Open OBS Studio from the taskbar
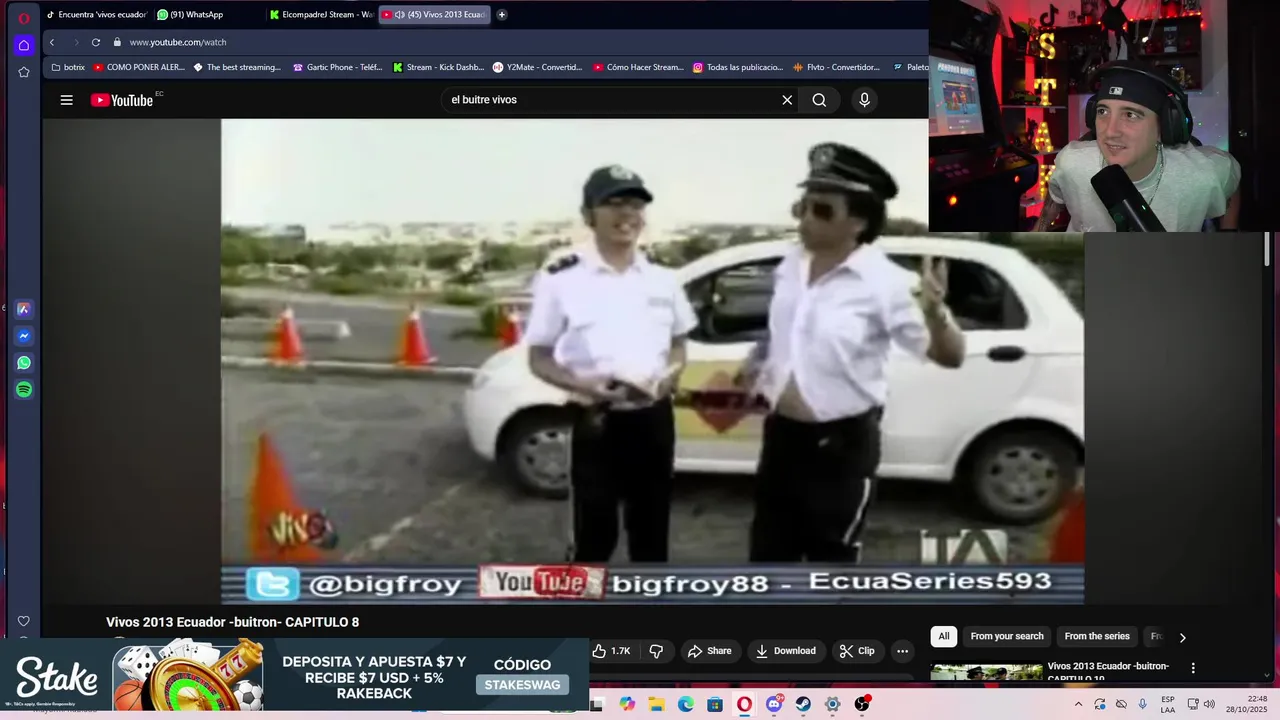Screen dimensions: 1280x720 click(862, 704)
